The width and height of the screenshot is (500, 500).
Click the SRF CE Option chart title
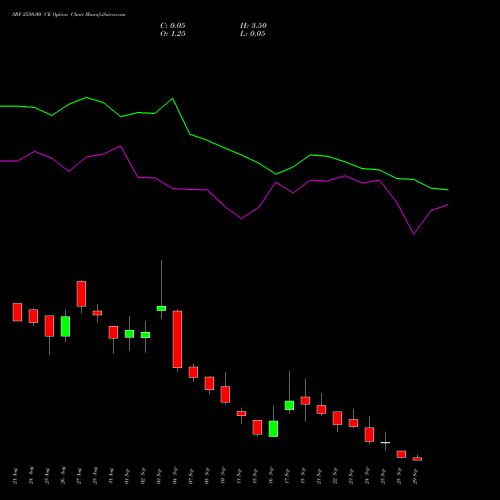69,15
